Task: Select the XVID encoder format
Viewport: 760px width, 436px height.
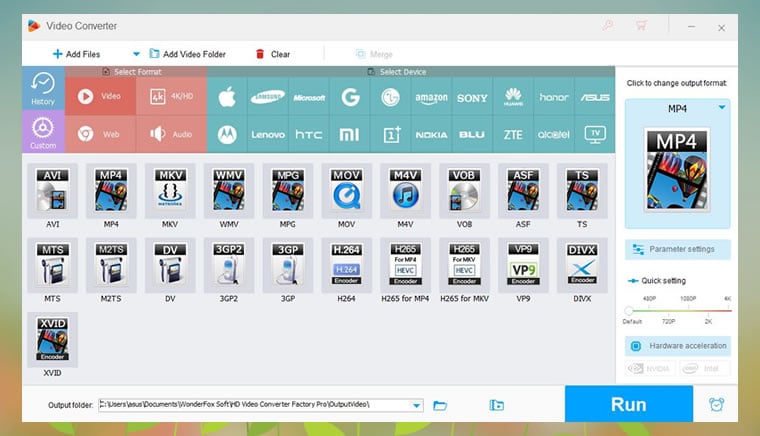Action: click(52, 339)
